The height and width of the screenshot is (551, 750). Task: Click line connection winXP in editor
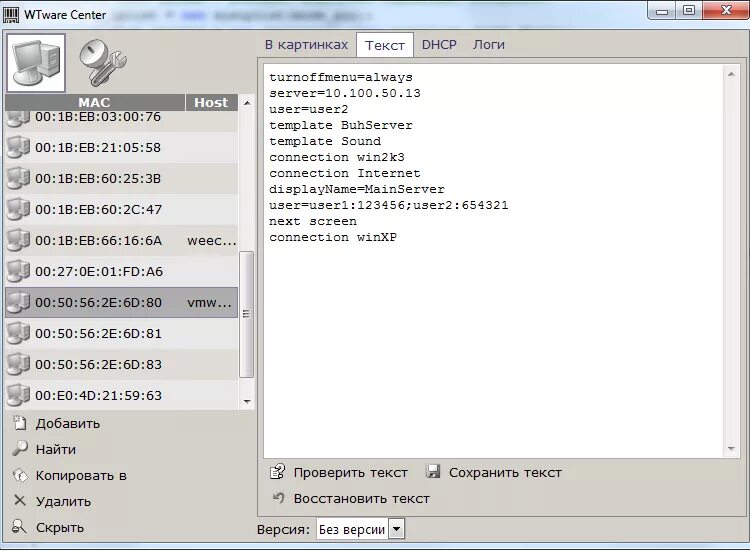[x=333, y=237]
